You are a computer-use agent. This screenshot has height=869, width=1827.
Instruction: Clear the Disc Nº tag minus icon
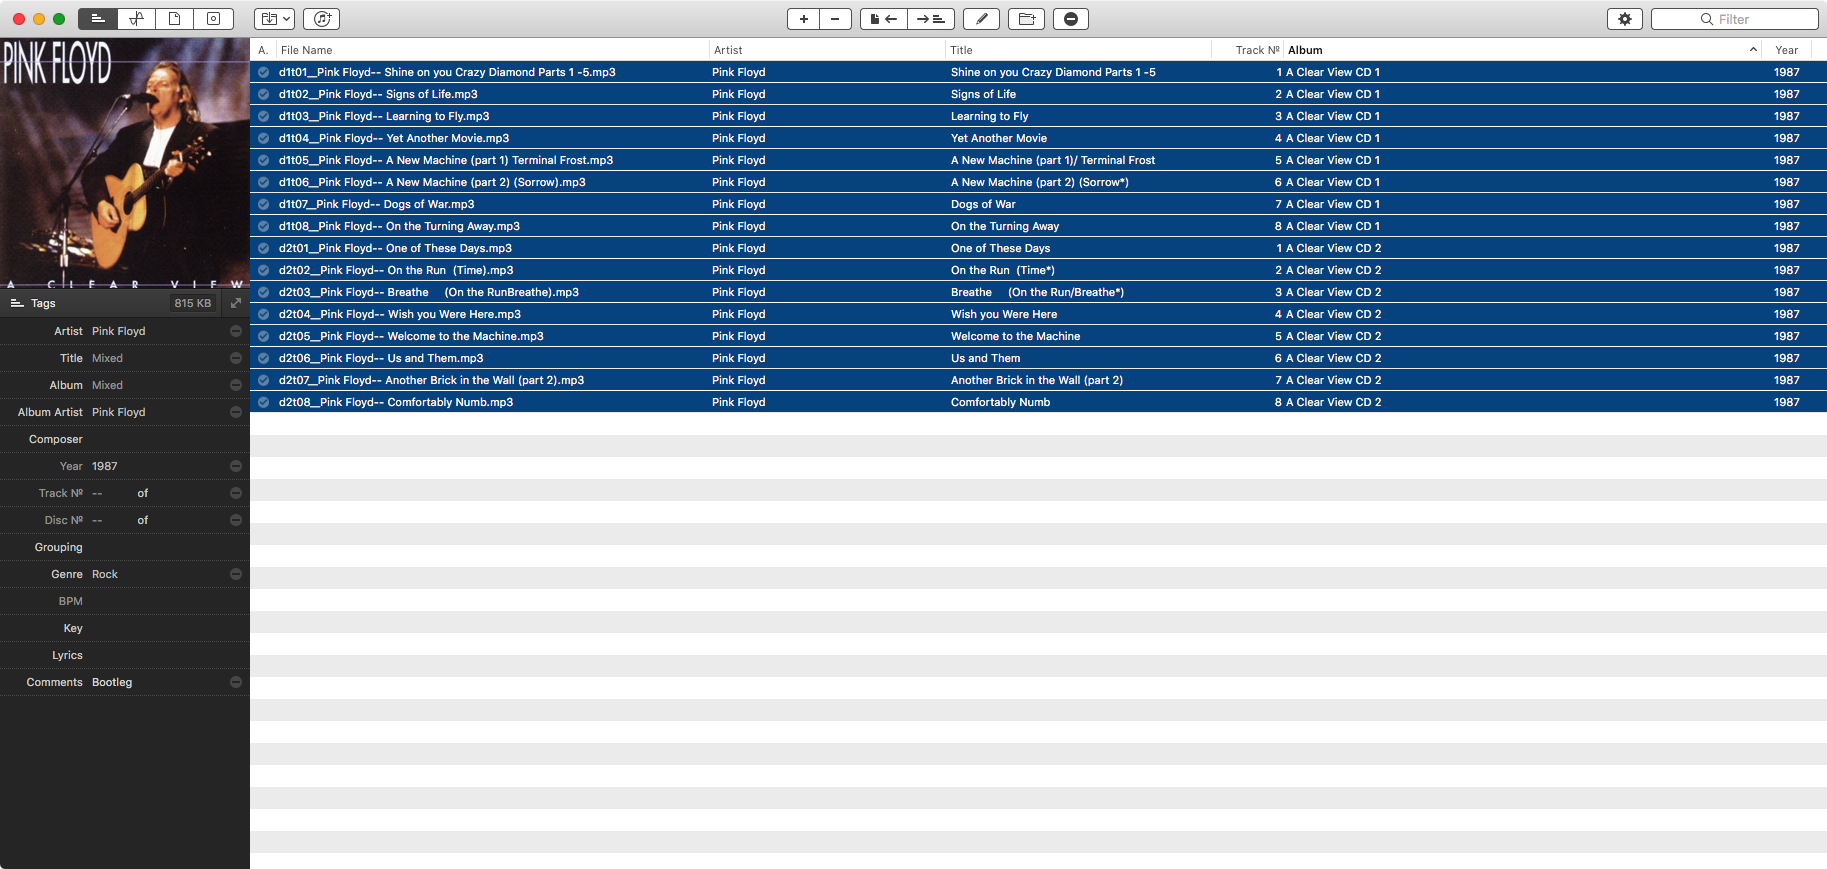236,520
